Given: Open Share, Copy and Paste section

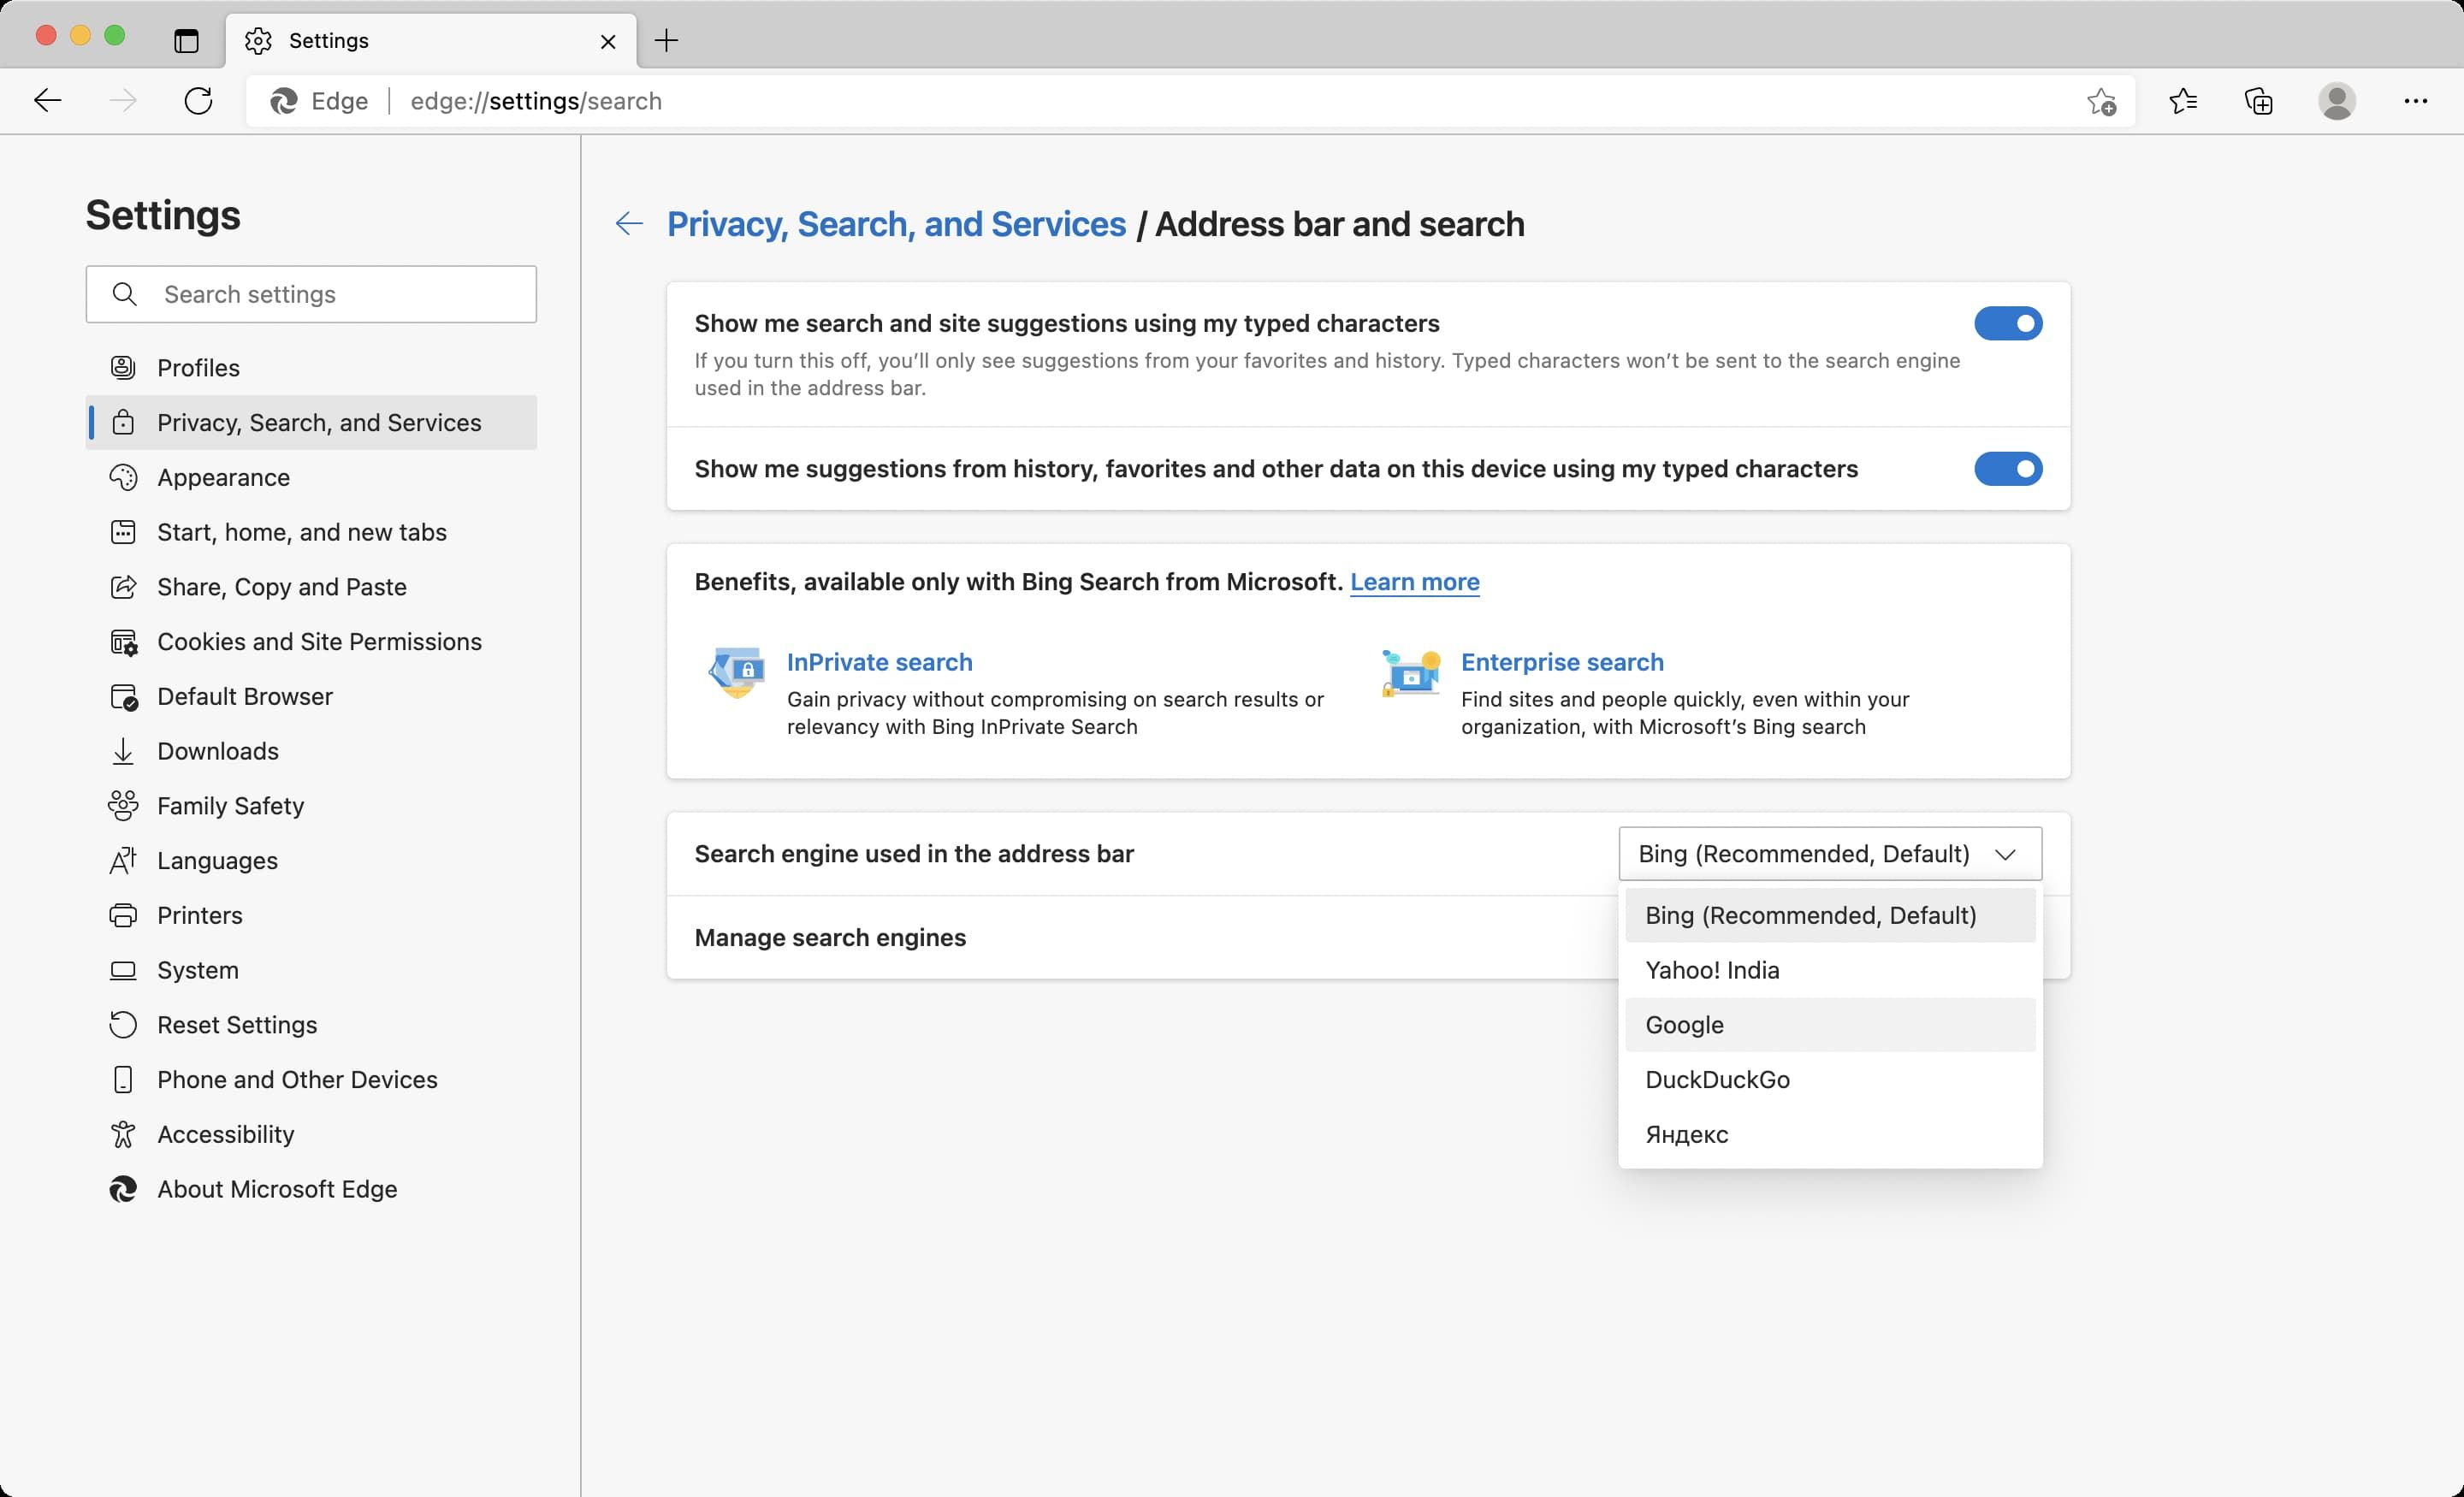Looking at the screenshot, I should coord(311,587).
